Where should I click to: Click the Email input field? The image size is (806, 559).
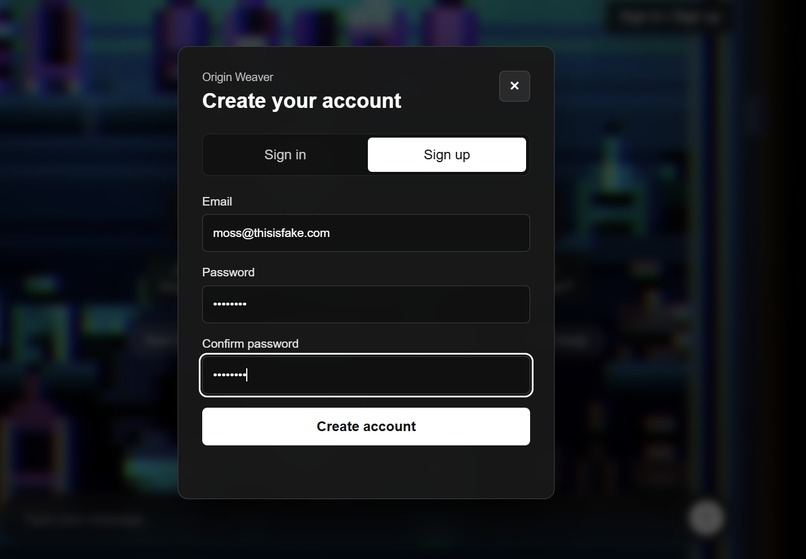[x=366, y=233]
